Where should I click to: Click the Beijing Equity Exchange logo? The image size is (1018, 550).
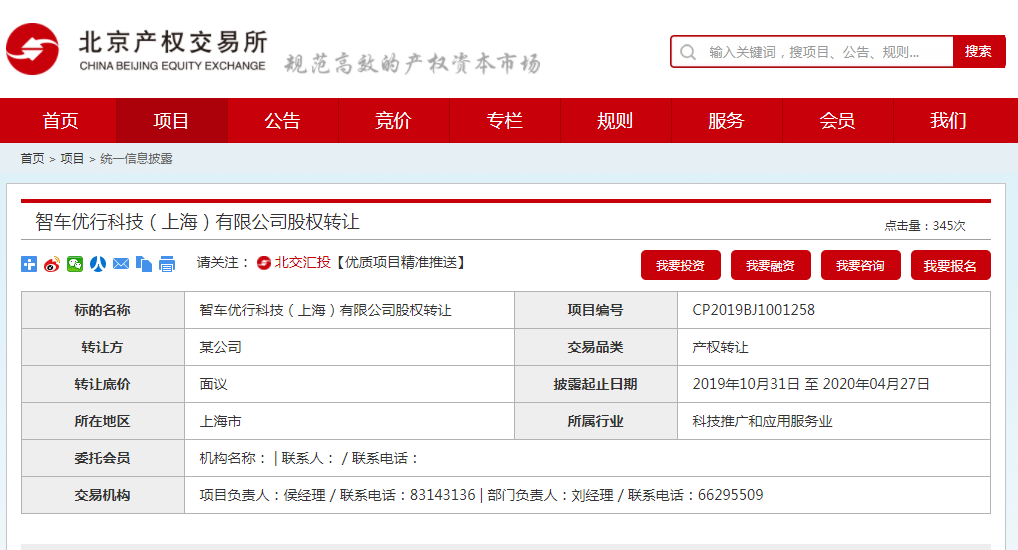(x=138, y=50)
